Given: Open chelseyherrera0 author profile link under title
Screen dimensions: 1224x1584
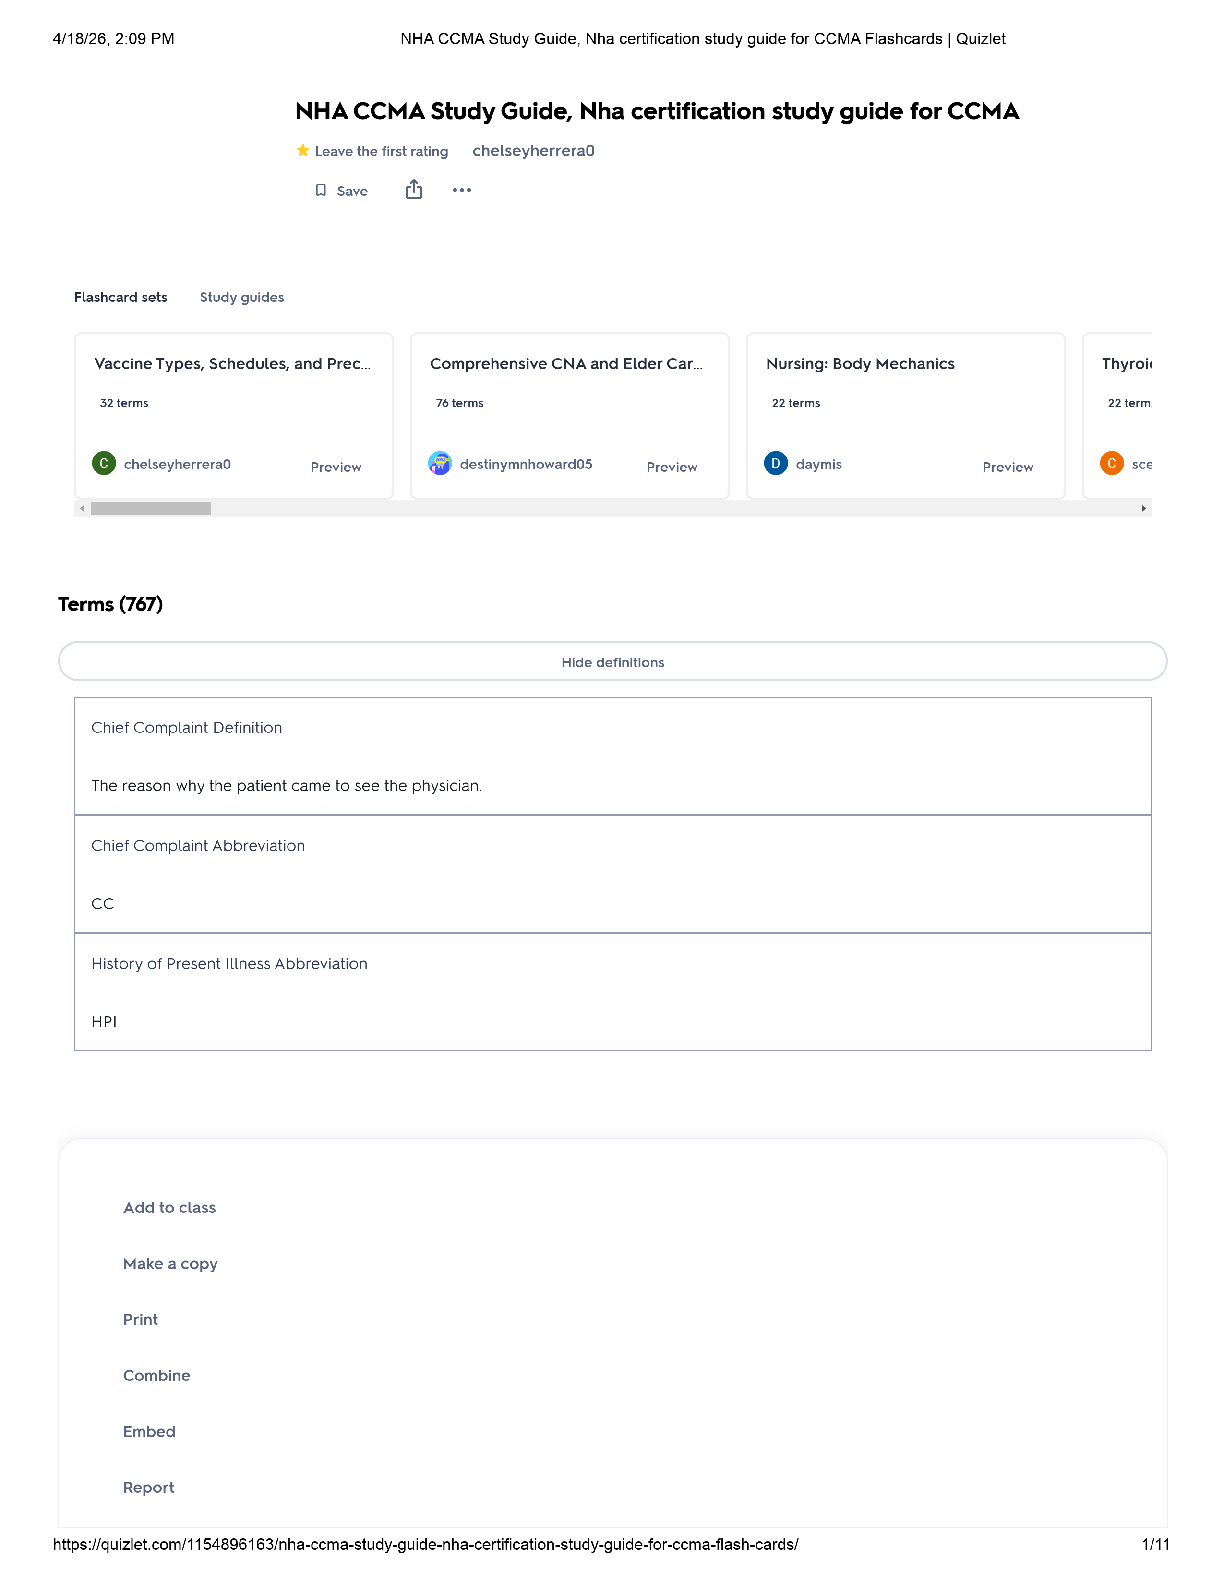Looking at the screenshot, I should [533, 151].
